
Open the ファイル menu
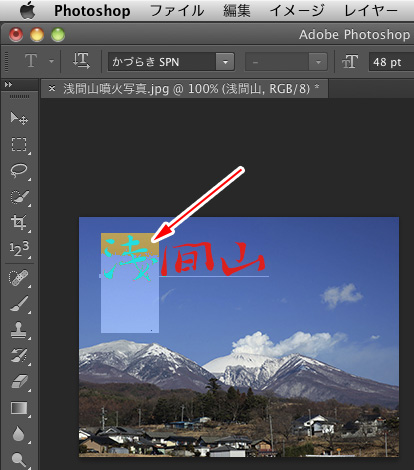[x=177, y=11]
